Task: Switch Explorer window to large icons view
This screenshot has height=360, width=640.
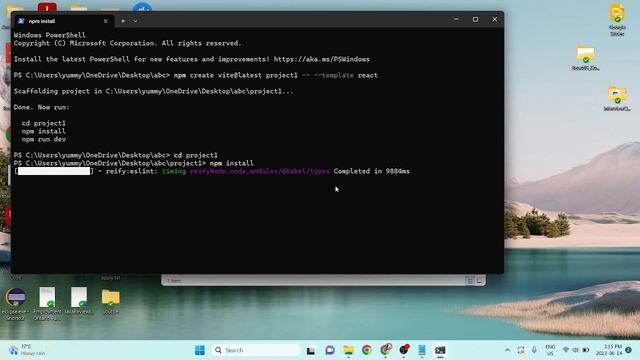Action: pyautogui.click(x=479, y=280)
